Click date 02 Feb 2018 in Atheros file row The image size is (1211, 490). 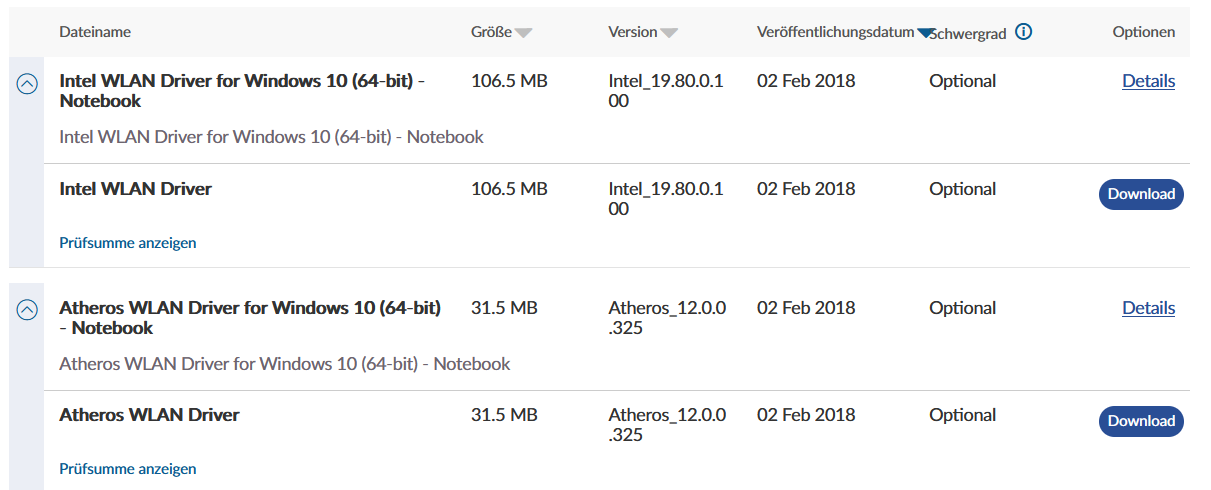[x=806, y=415]
